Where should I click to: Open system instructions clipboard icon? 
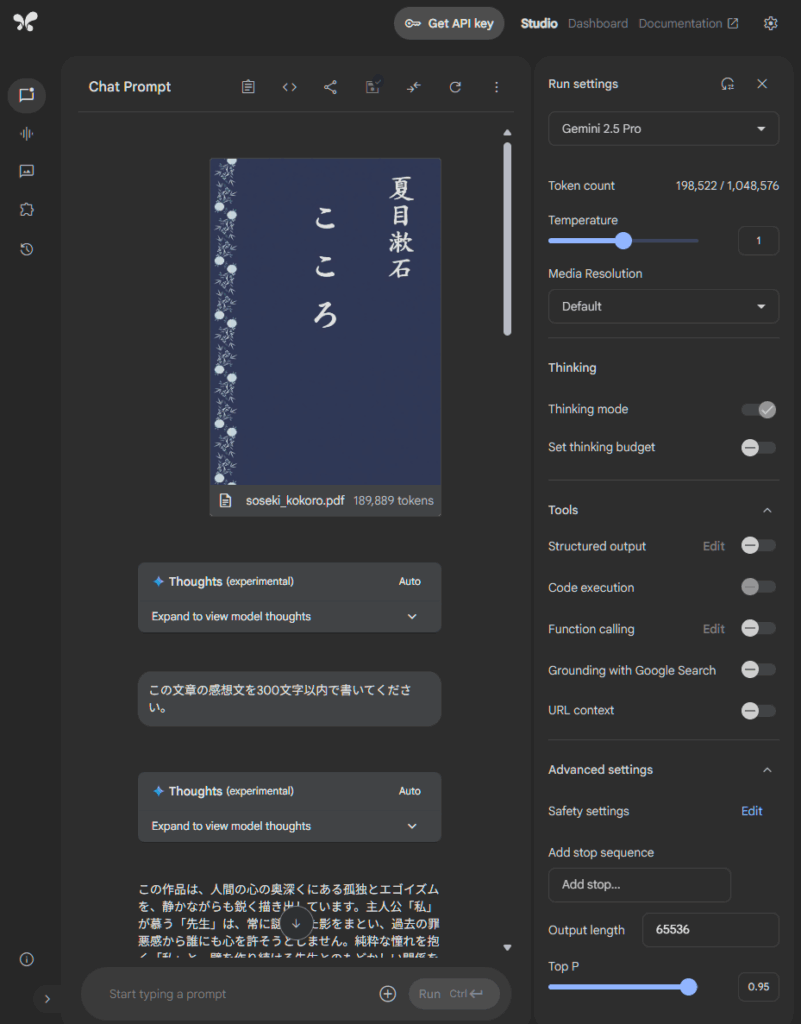click(x=248, y=87)
